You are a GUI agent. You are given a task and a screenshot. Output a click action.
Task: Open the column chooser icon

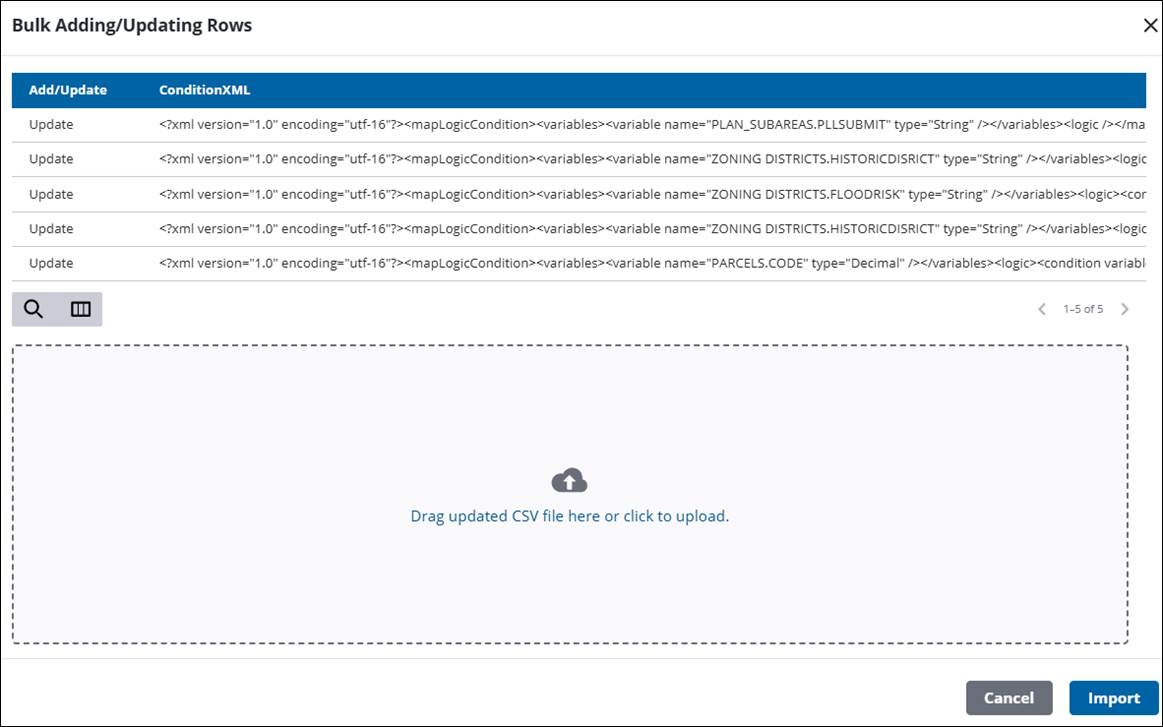click(x=80, y=309)
